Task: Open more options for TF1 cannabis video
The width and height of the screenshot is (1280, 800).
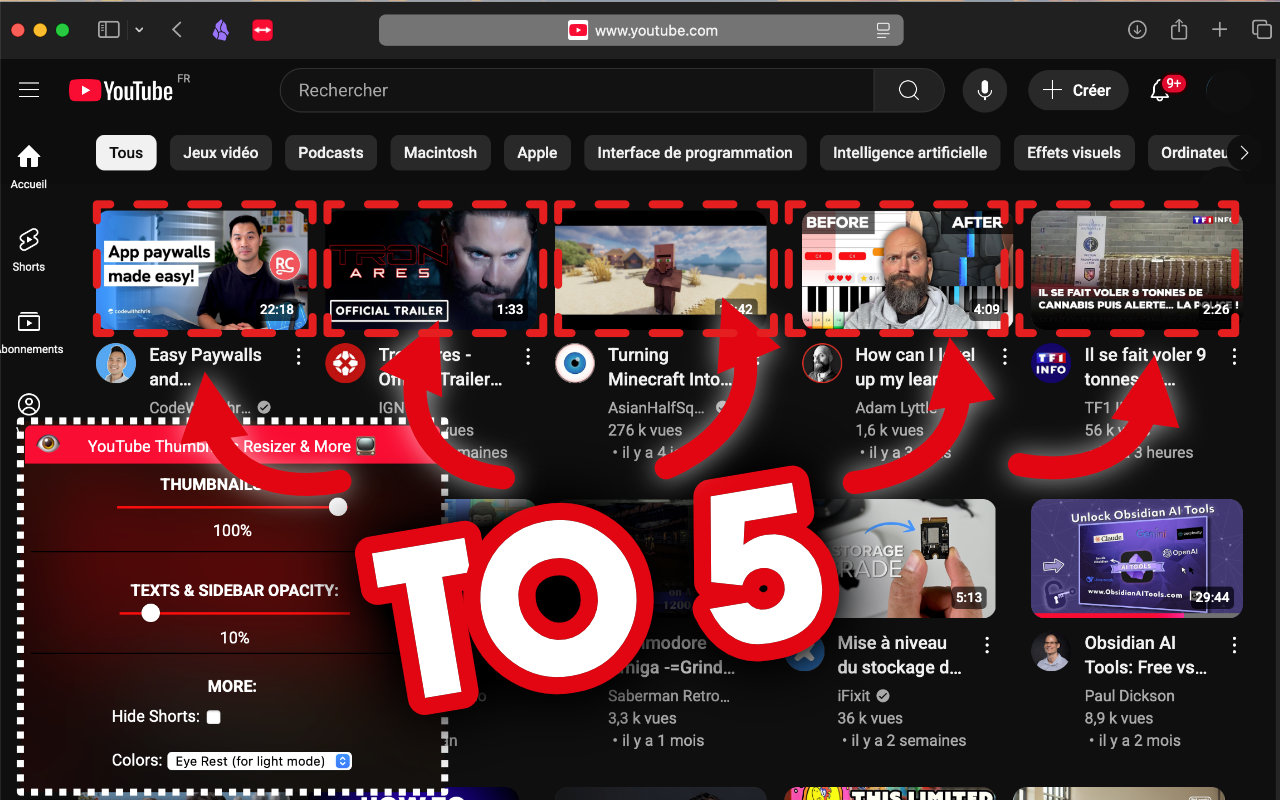Action: (1234, 356)
